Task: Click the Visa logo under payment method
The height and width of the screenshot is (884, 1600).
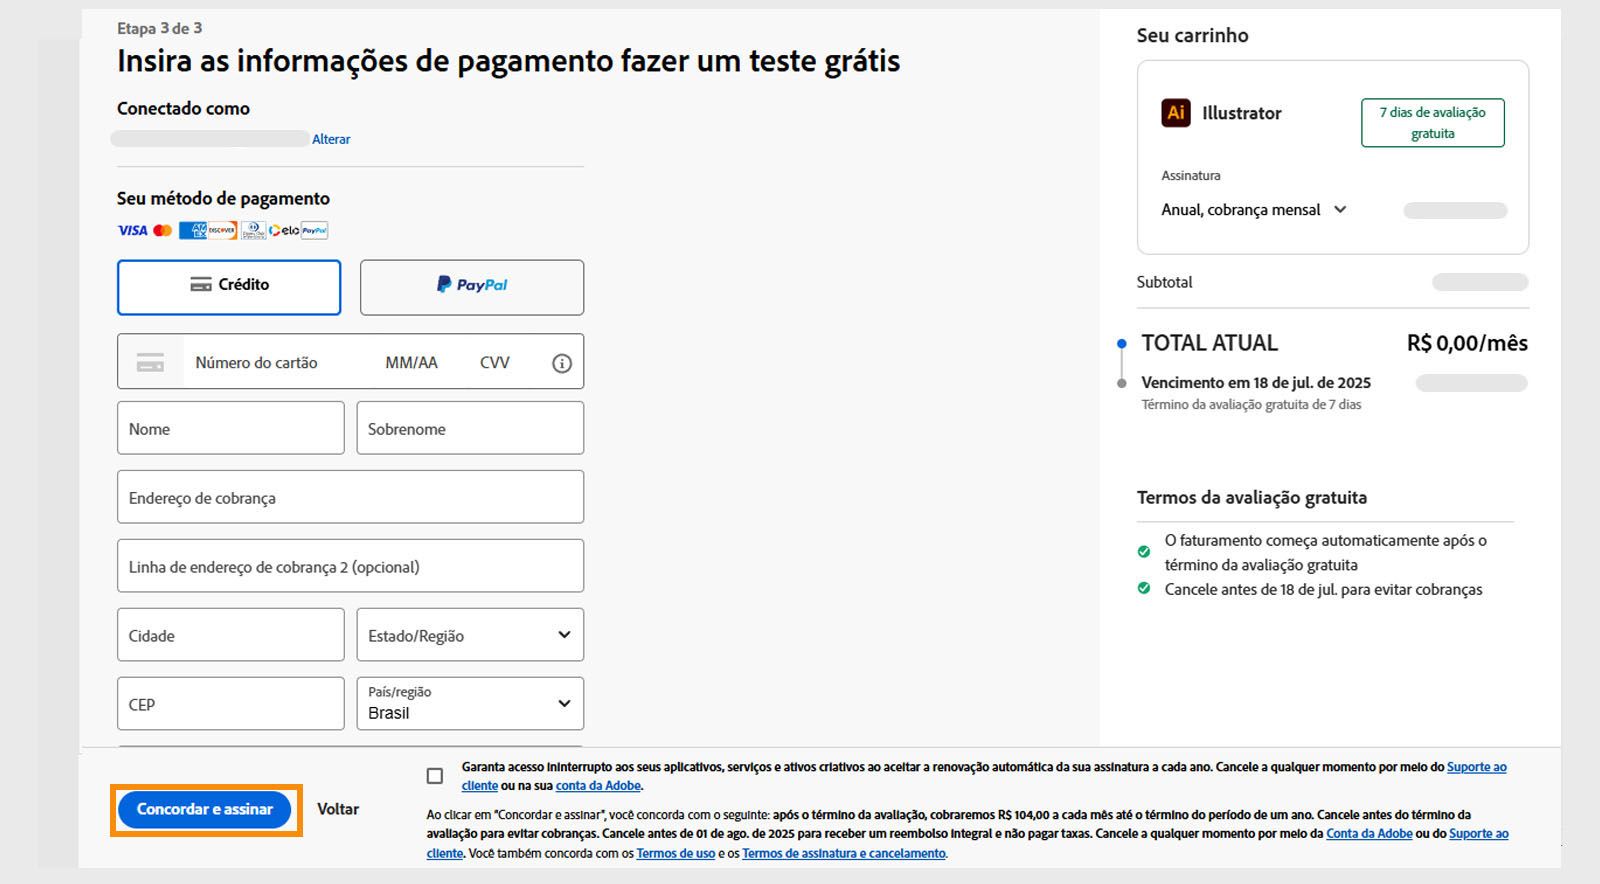Action: (x=132, y=231)
